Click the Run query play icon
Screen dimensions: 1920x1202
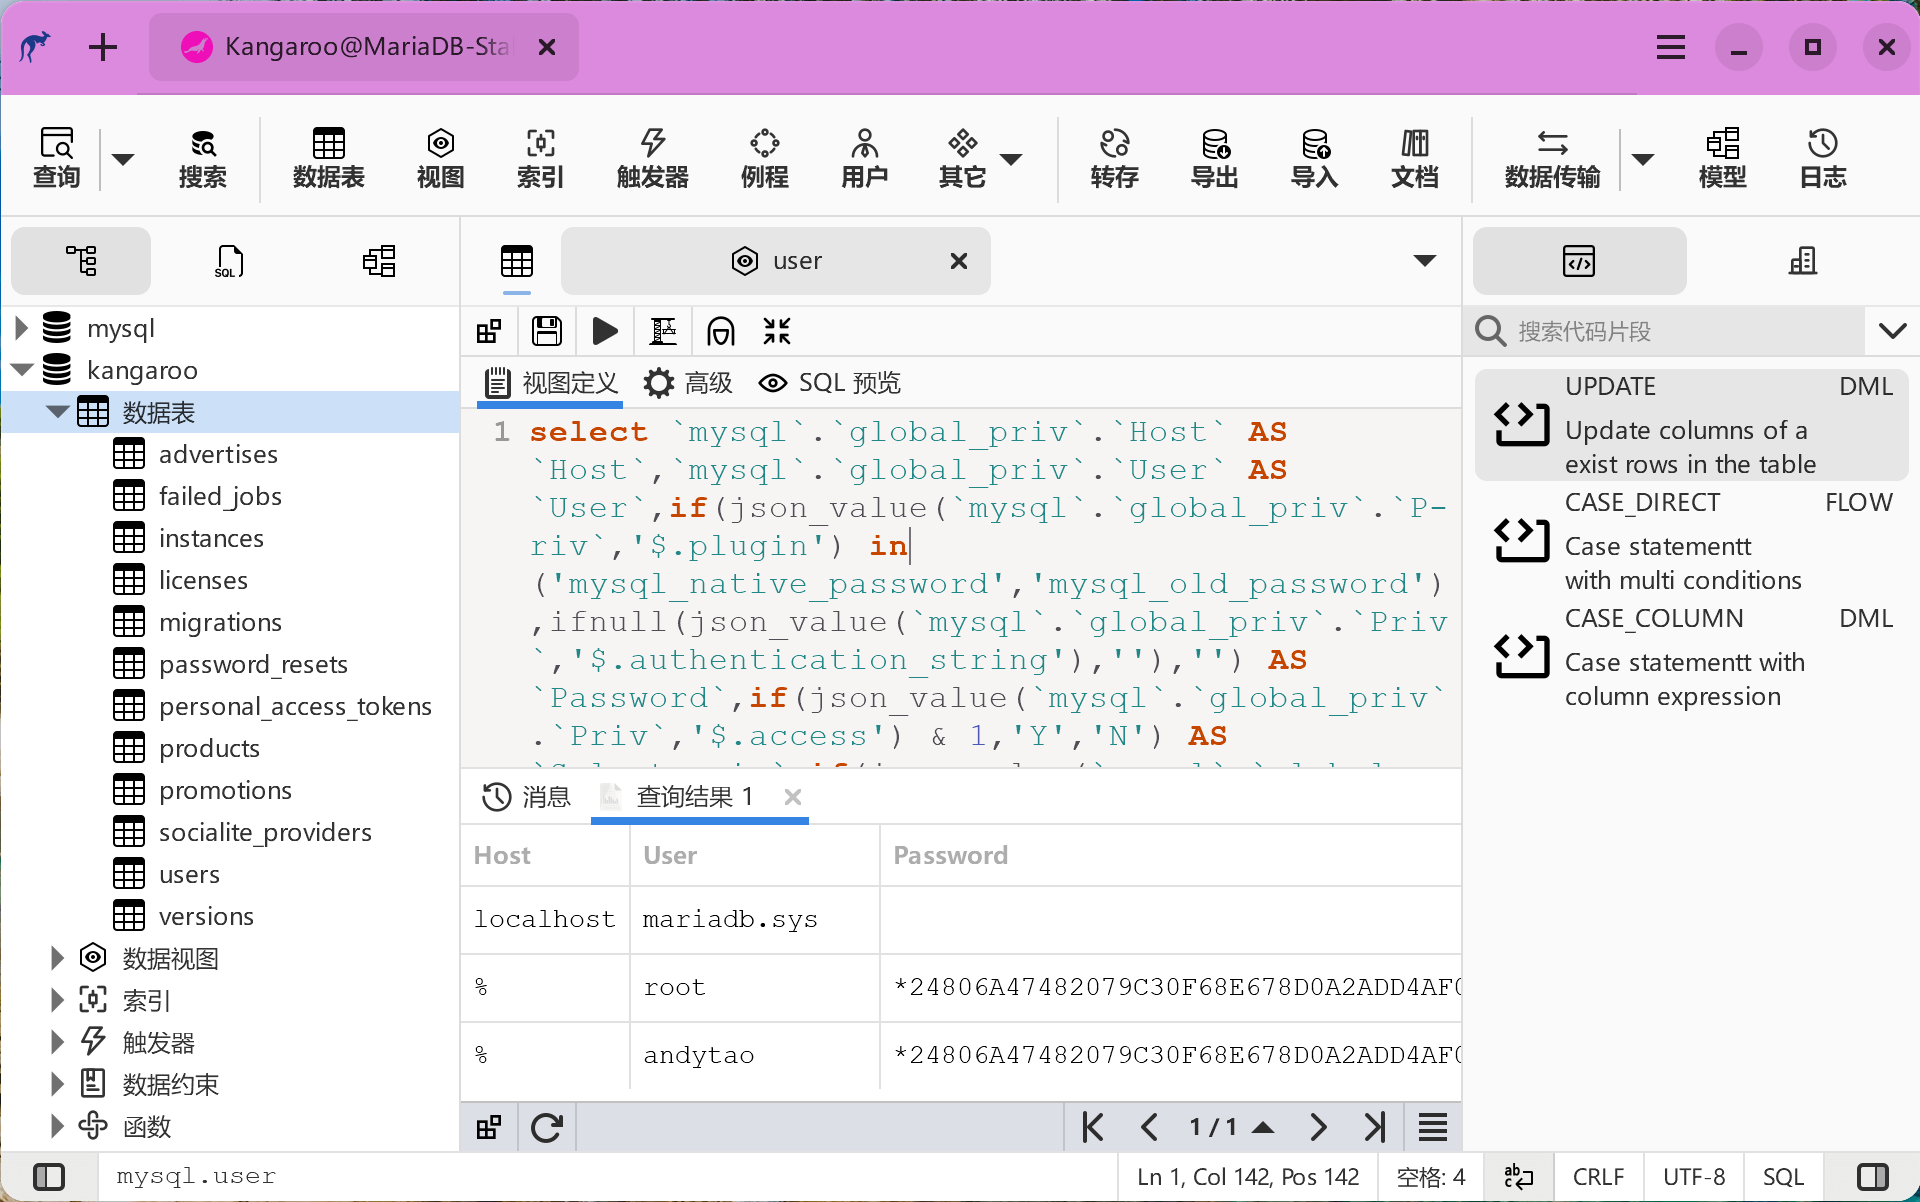(x=605, y=331)
